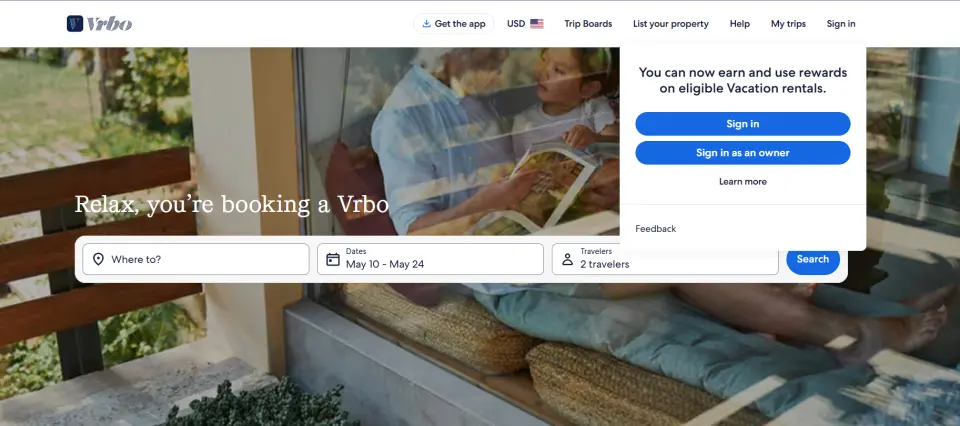Click the person icon in Travelers field
The width and height of the screenshot is (960, 426).
point(568,260)
